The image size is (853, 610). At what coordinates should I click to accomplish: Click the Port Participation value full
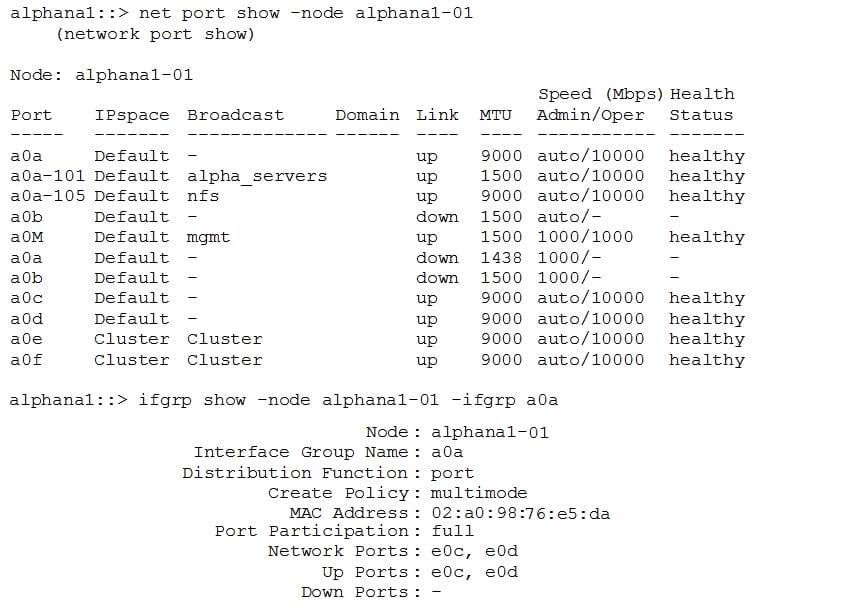[453, 531]
